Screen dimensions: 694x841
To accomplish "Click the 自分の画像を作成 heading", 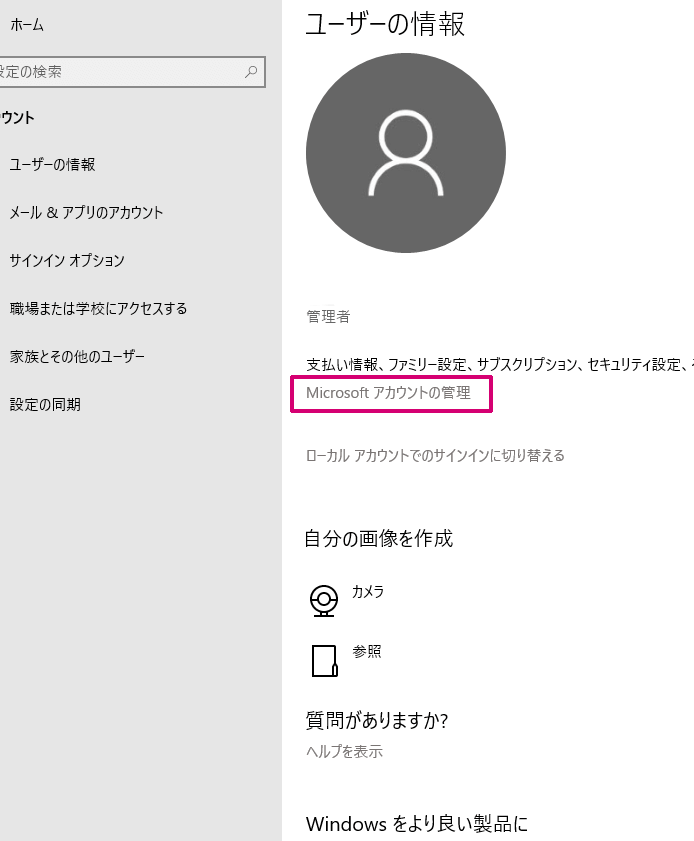I will tap(378, 539).
